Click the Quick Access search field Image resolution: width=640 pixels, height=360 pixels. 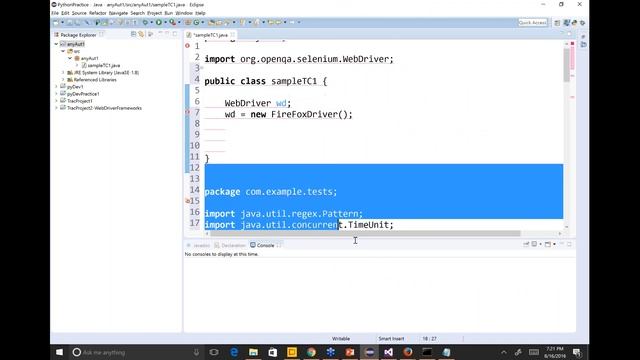coord(533,22)
